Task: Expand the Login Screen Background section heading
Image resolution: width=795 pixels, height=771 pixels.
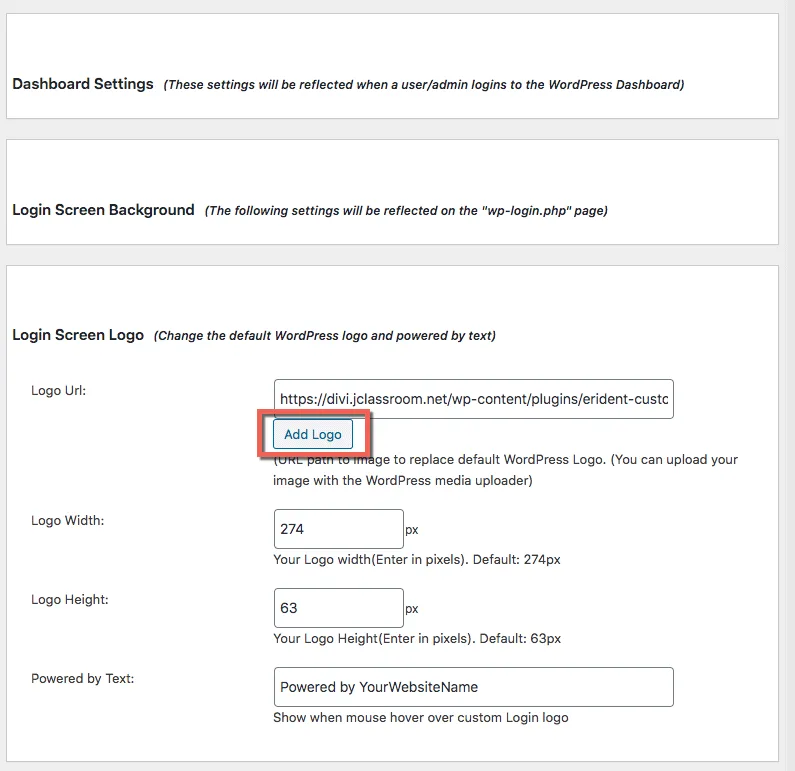Action: pos(103,210)
